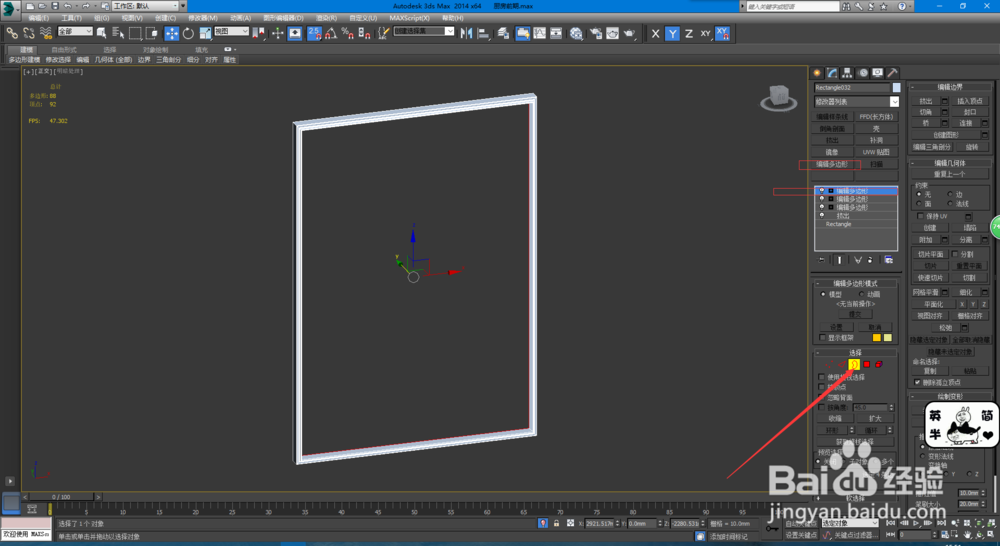Open the Create panel tab icon
Viewport: 1000px width, 546px height.
(x=817, y=73)
